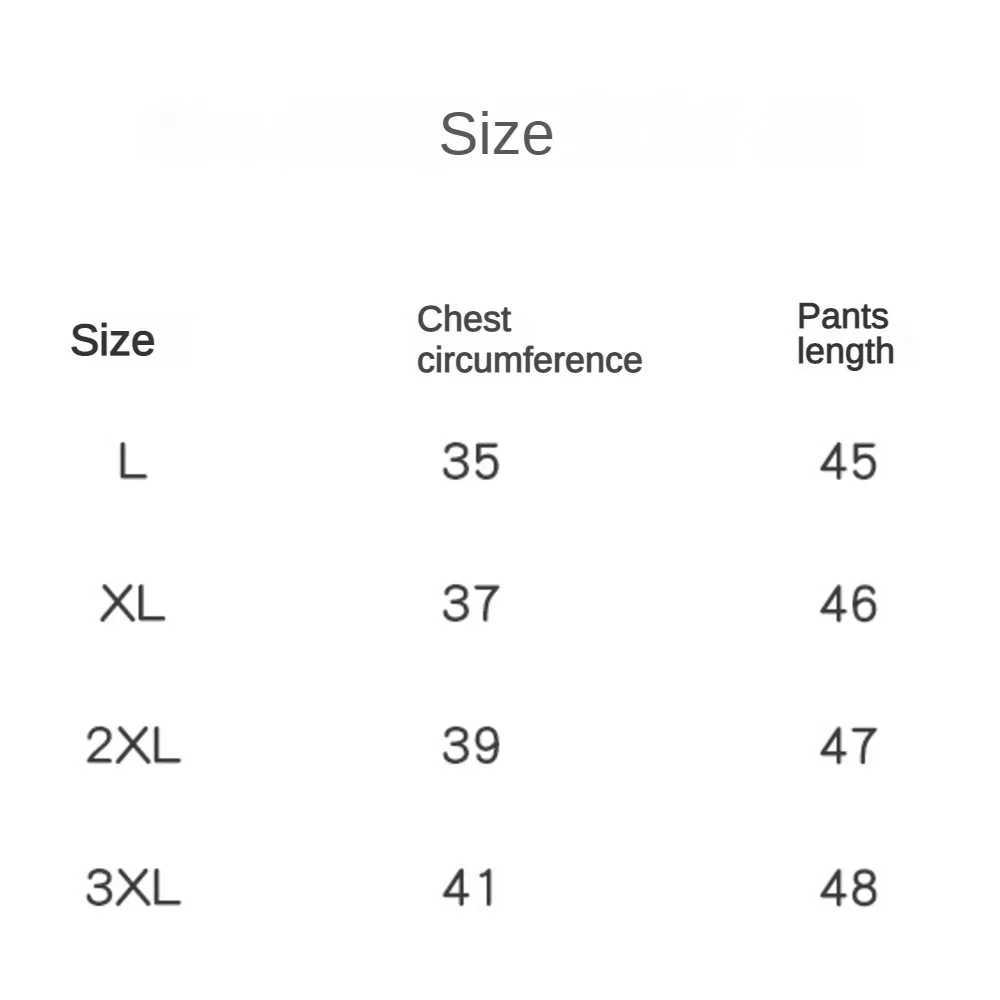Click pants length value 47
Screen dimensions: 1000x1000
pyautogui.click(x=848, y=746)
